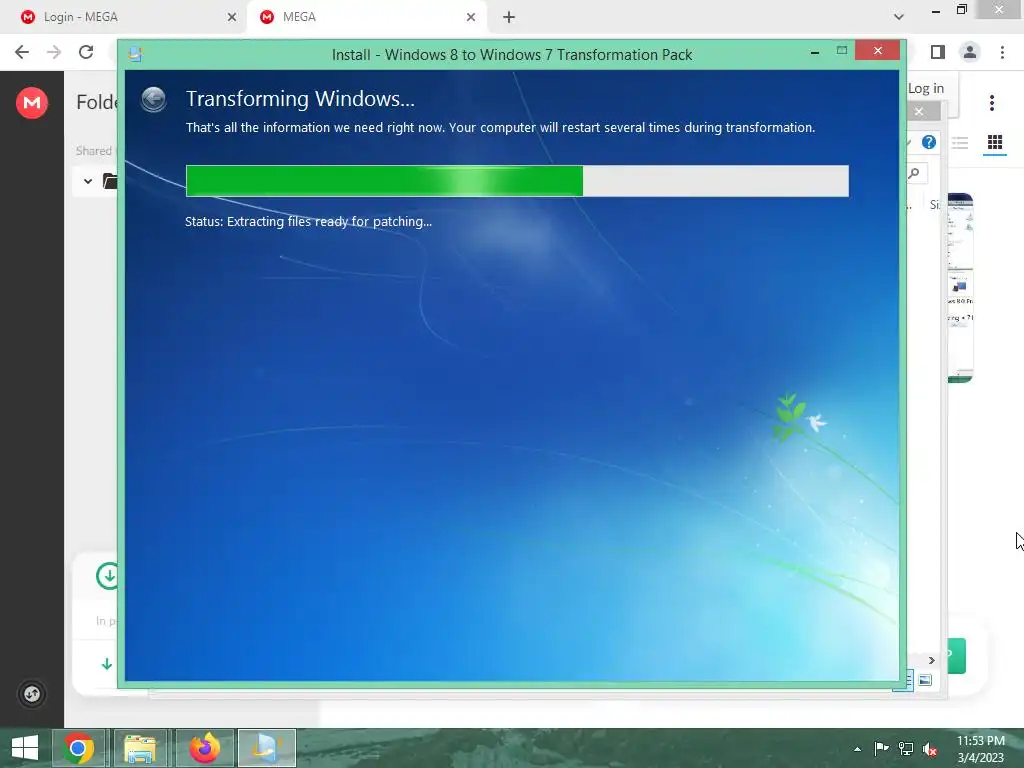Open the network tray icon
Screen dimensions: 1024x768
coord(906,749)
